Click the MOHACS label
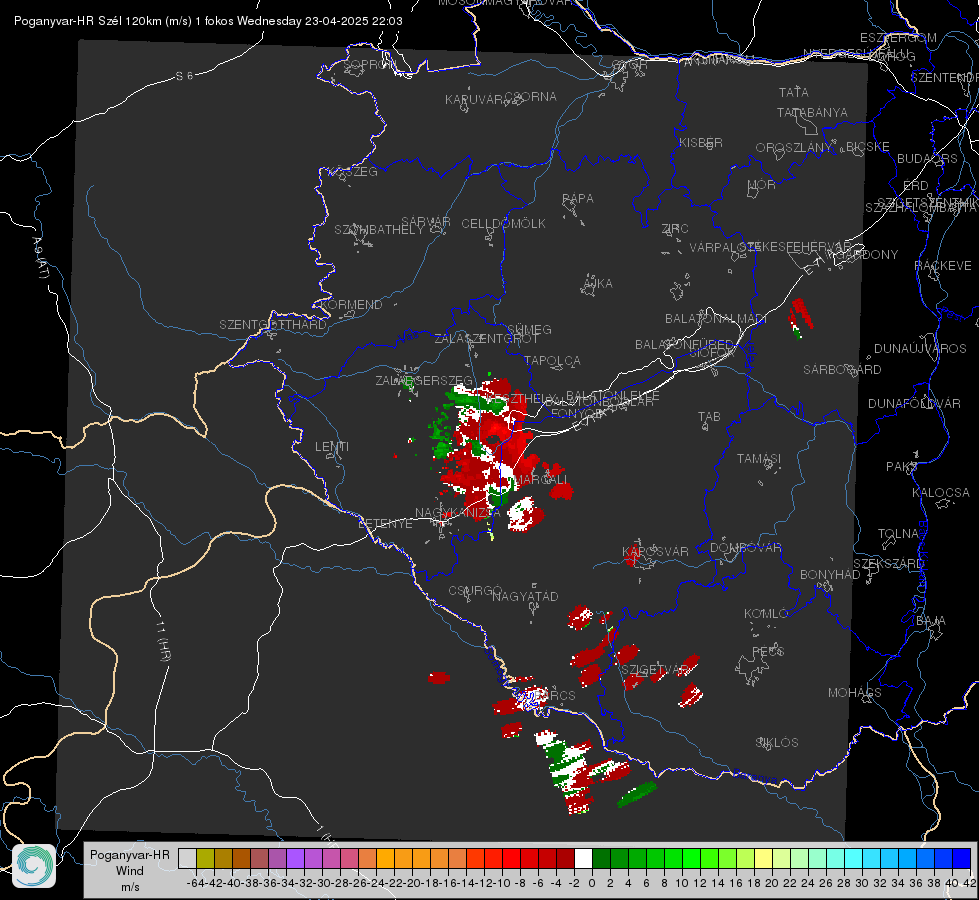979x900 pixels. 855,693
